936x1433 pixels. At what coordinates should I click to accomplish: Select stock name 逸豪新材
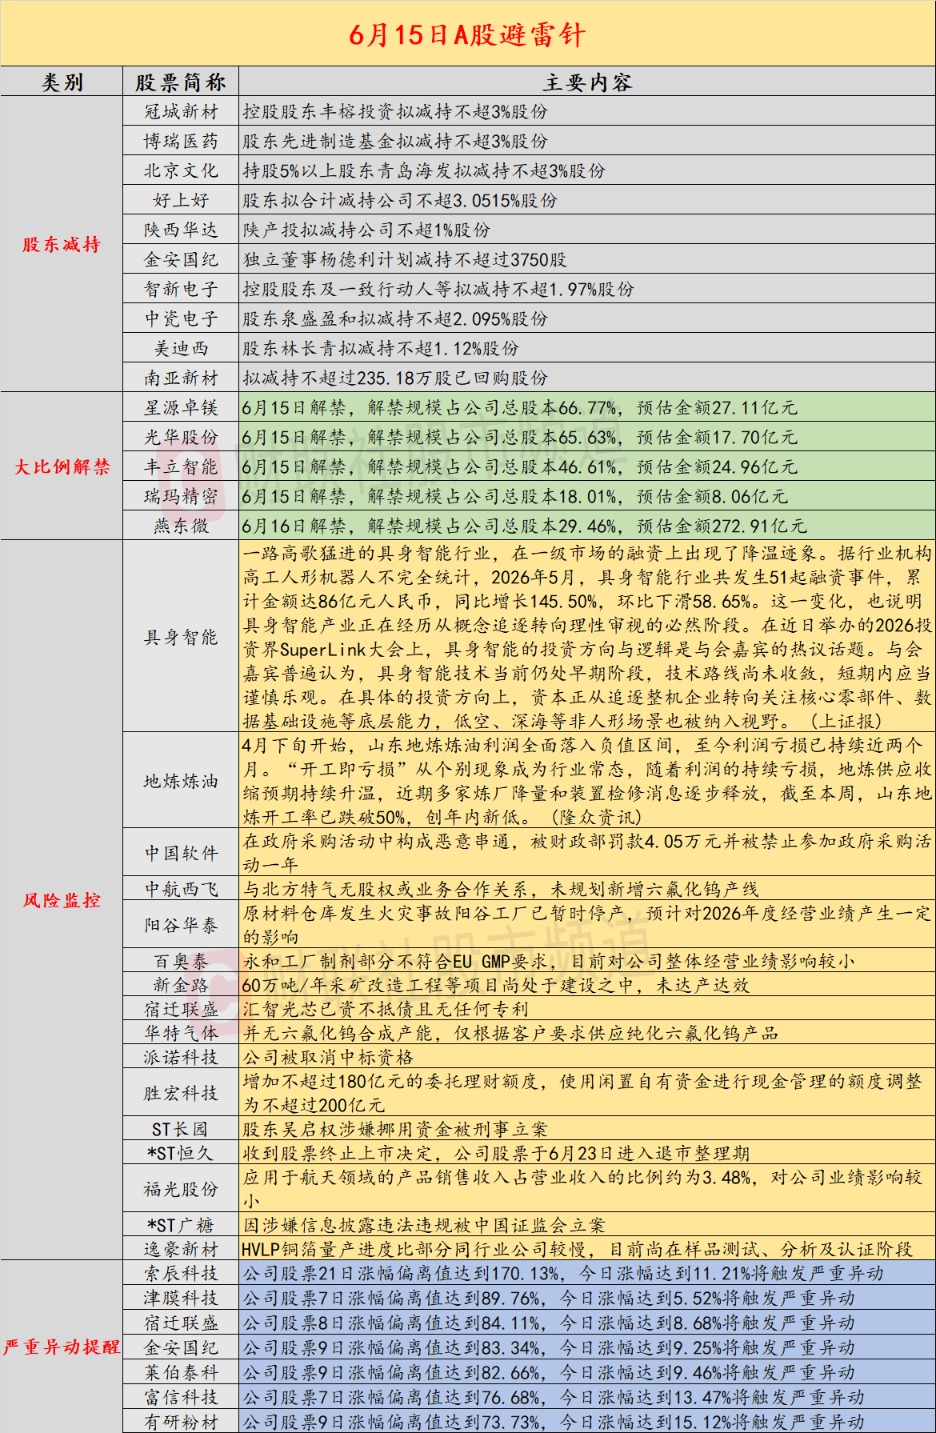pyautogui.click(x=181, y=1249)
